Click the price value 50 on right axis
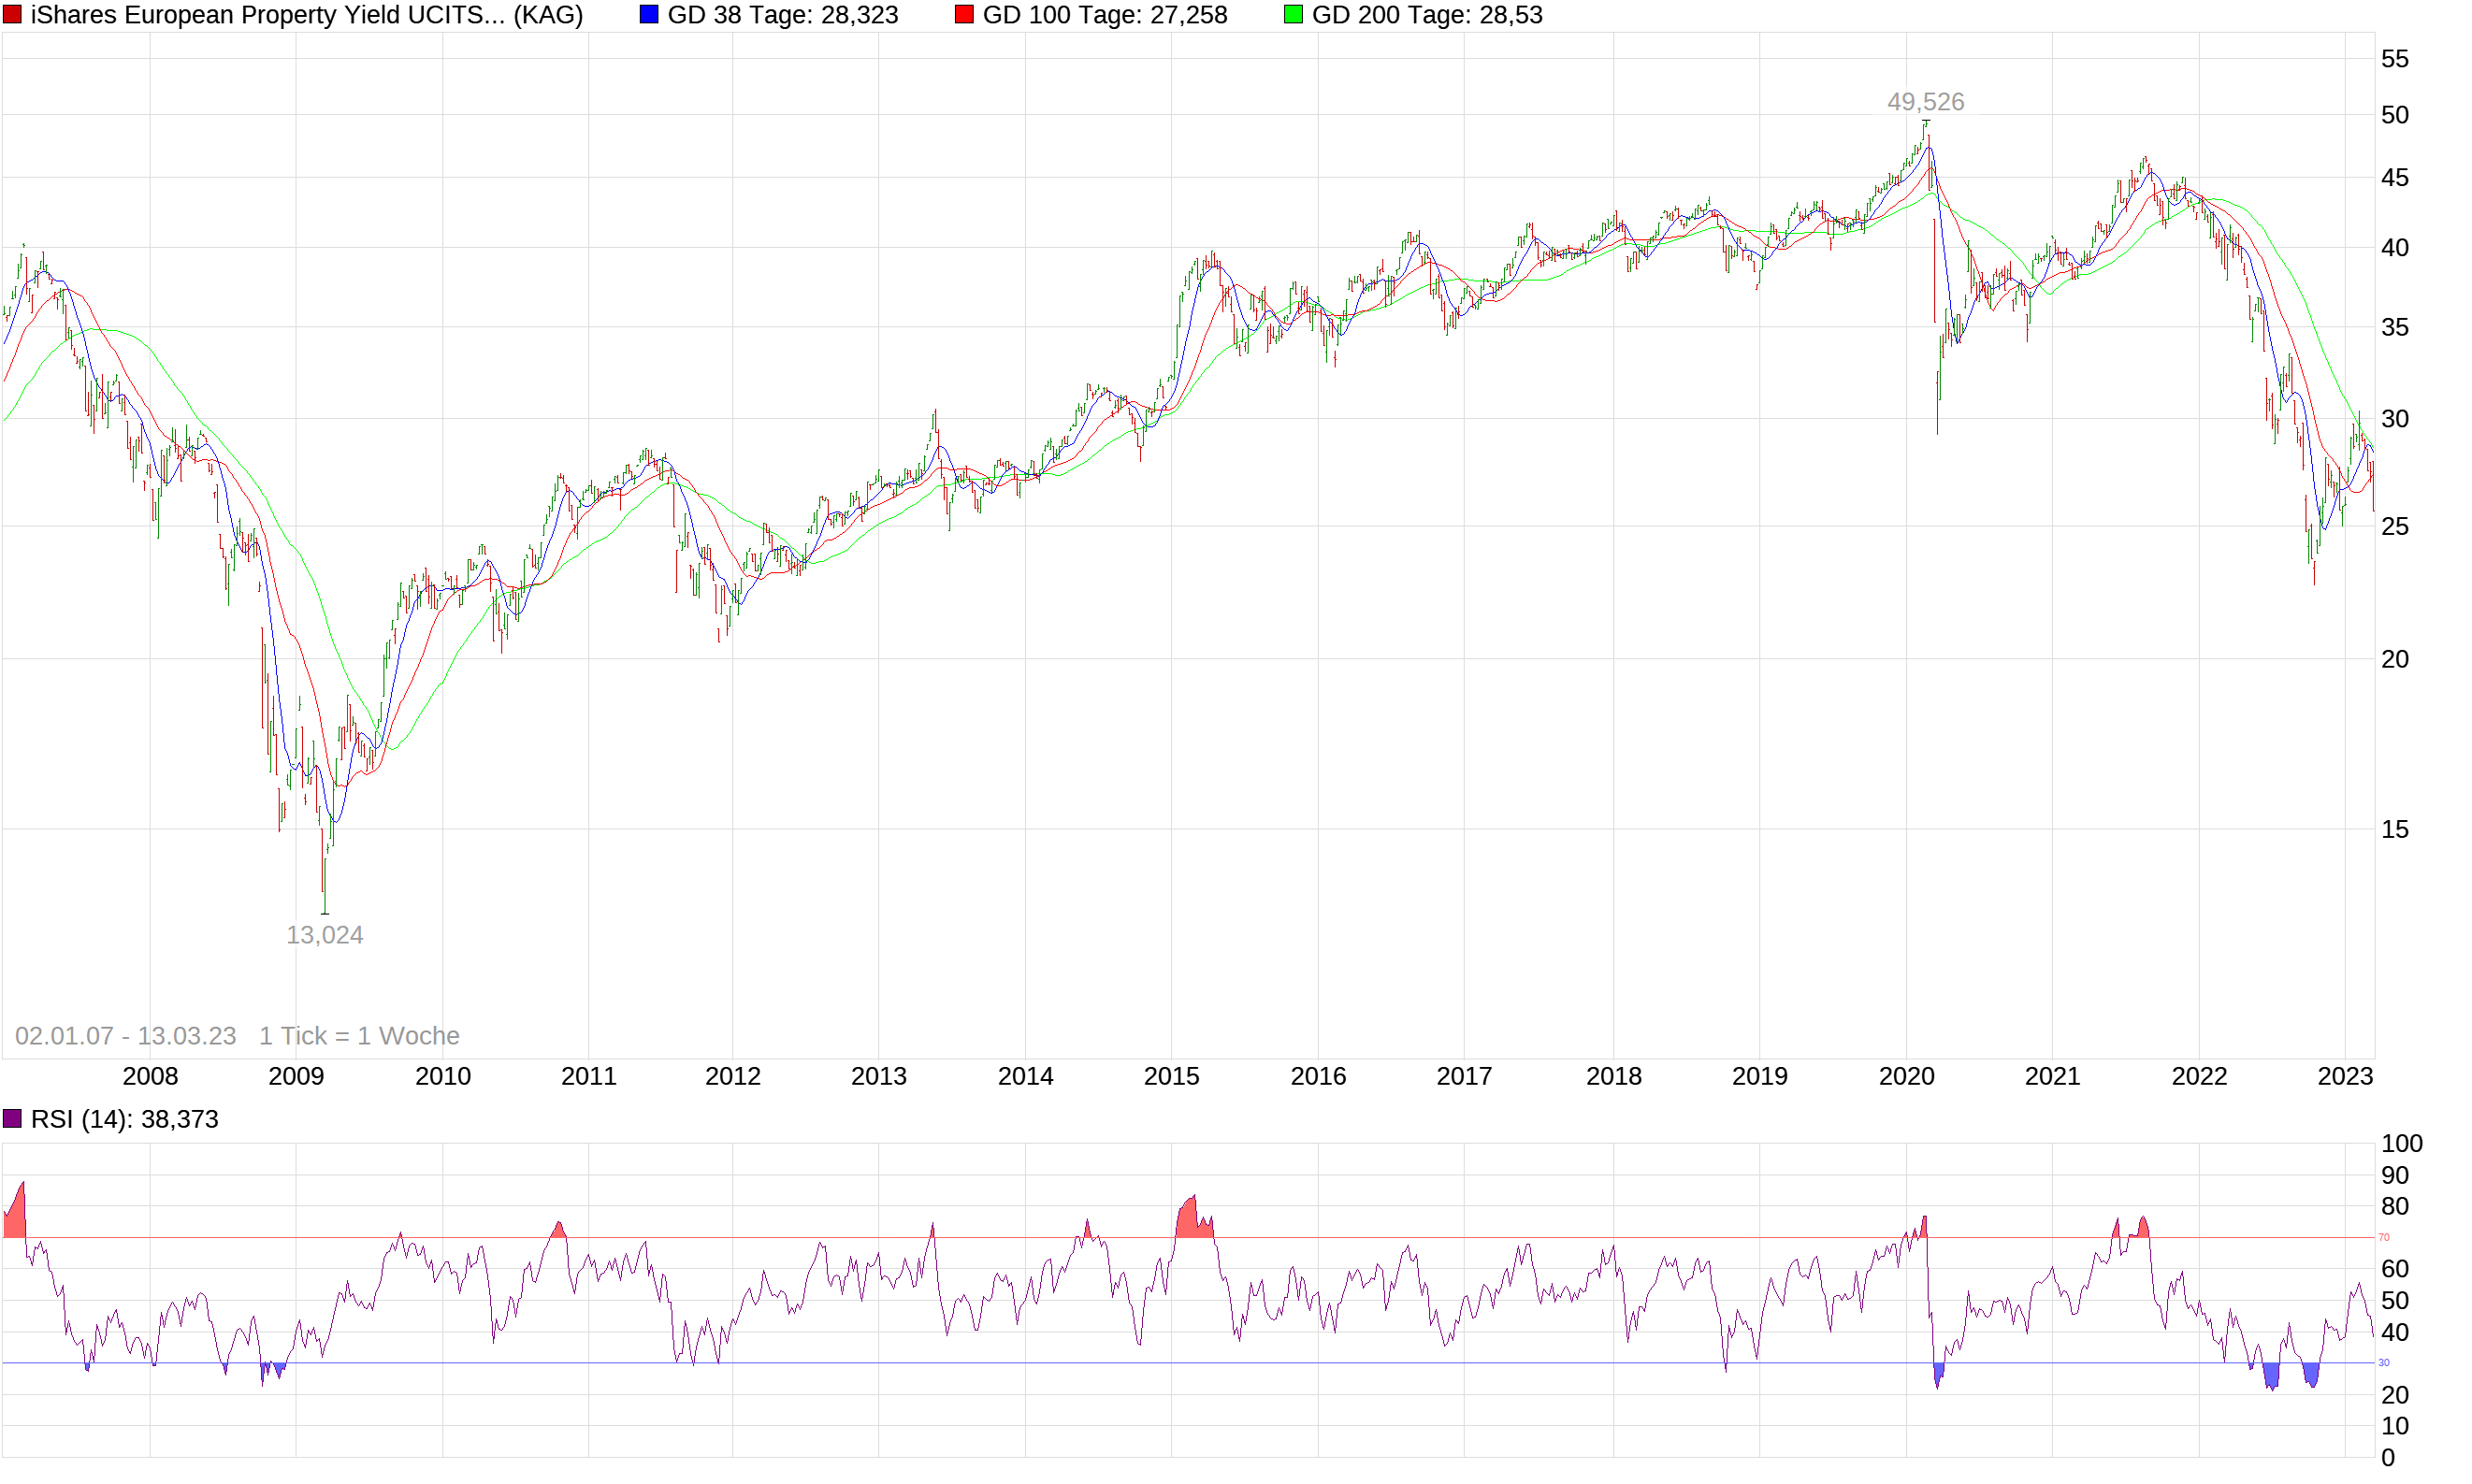This screenshot has height=1484, width=2472. 2395,115
